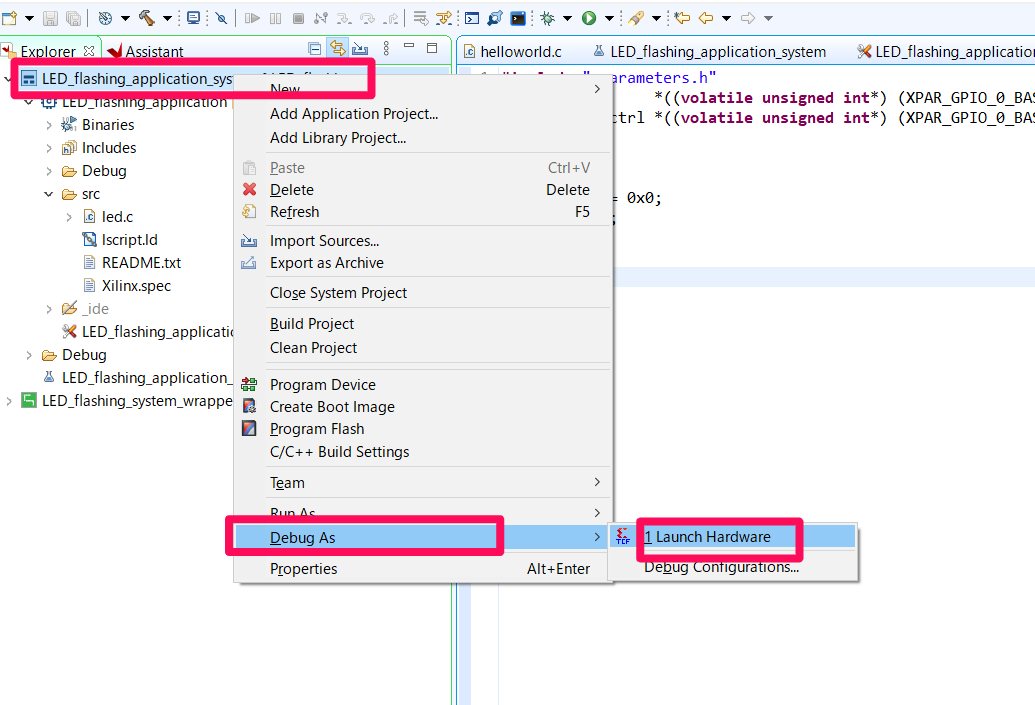Click the flashlight Search icon
This screenshot has height=705, width=1035.
coord(636,18)
